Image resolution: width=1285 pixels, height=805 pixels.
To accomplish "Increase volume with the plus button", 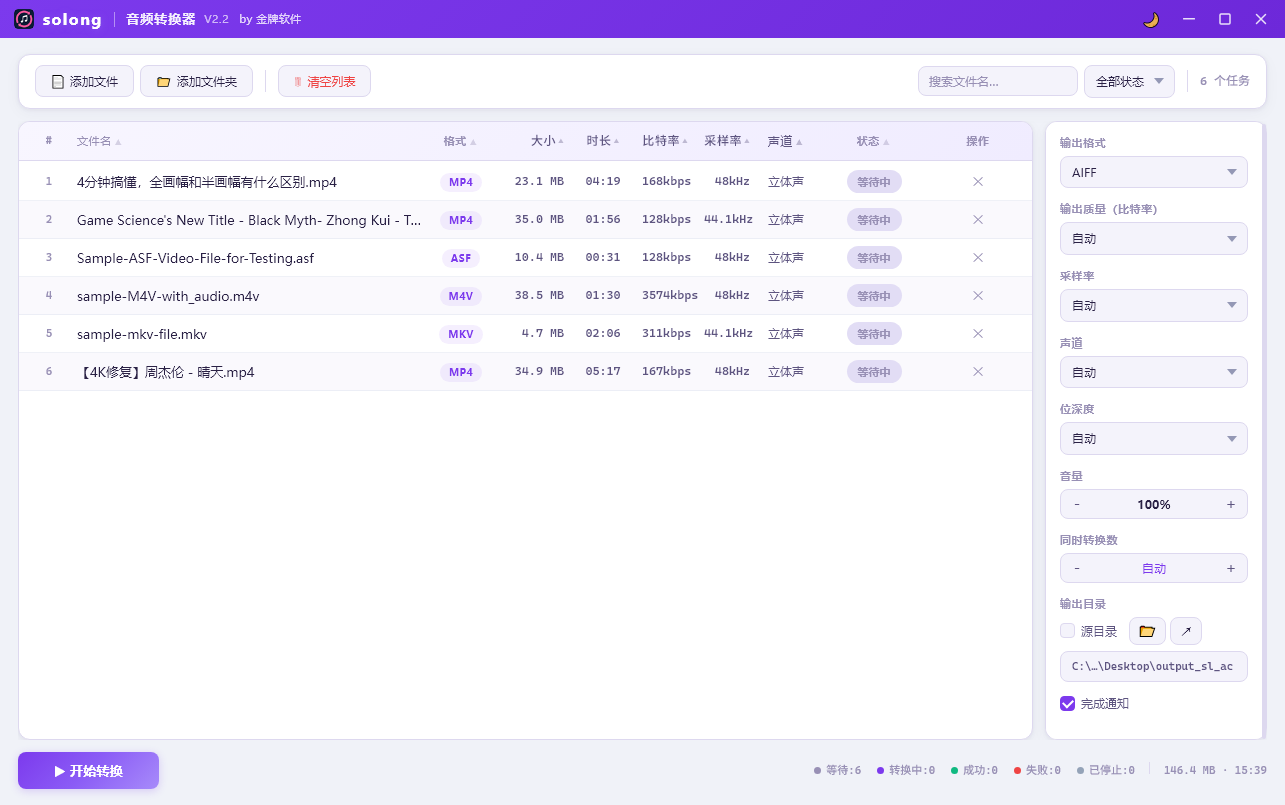I will (x=1230, y=504).
